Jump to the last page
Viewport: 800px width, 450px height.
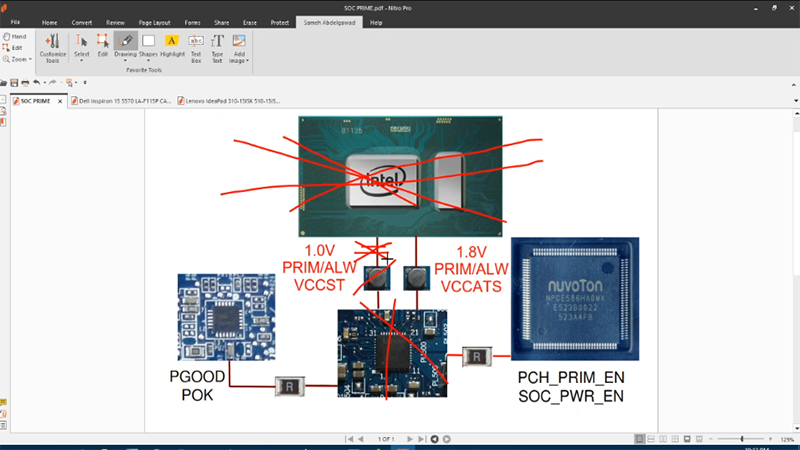point(421,439)
